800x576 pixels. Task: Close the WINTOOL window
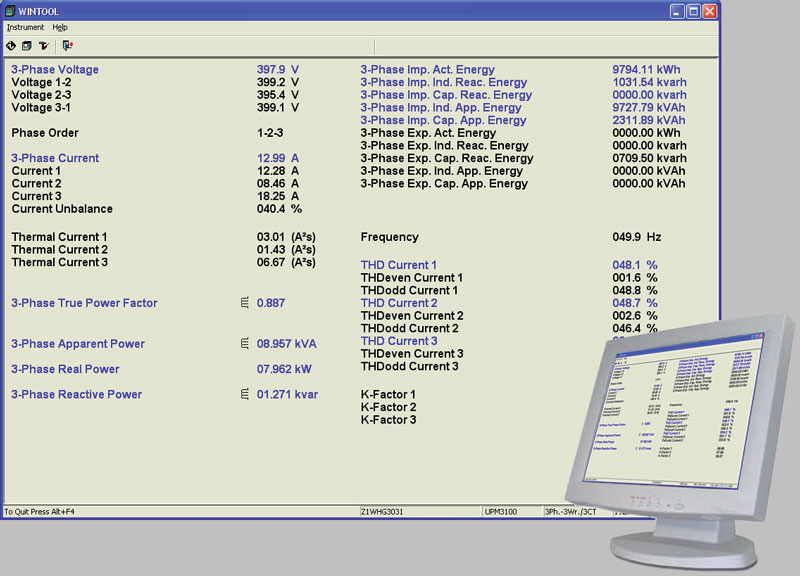[x=709, y=11]
